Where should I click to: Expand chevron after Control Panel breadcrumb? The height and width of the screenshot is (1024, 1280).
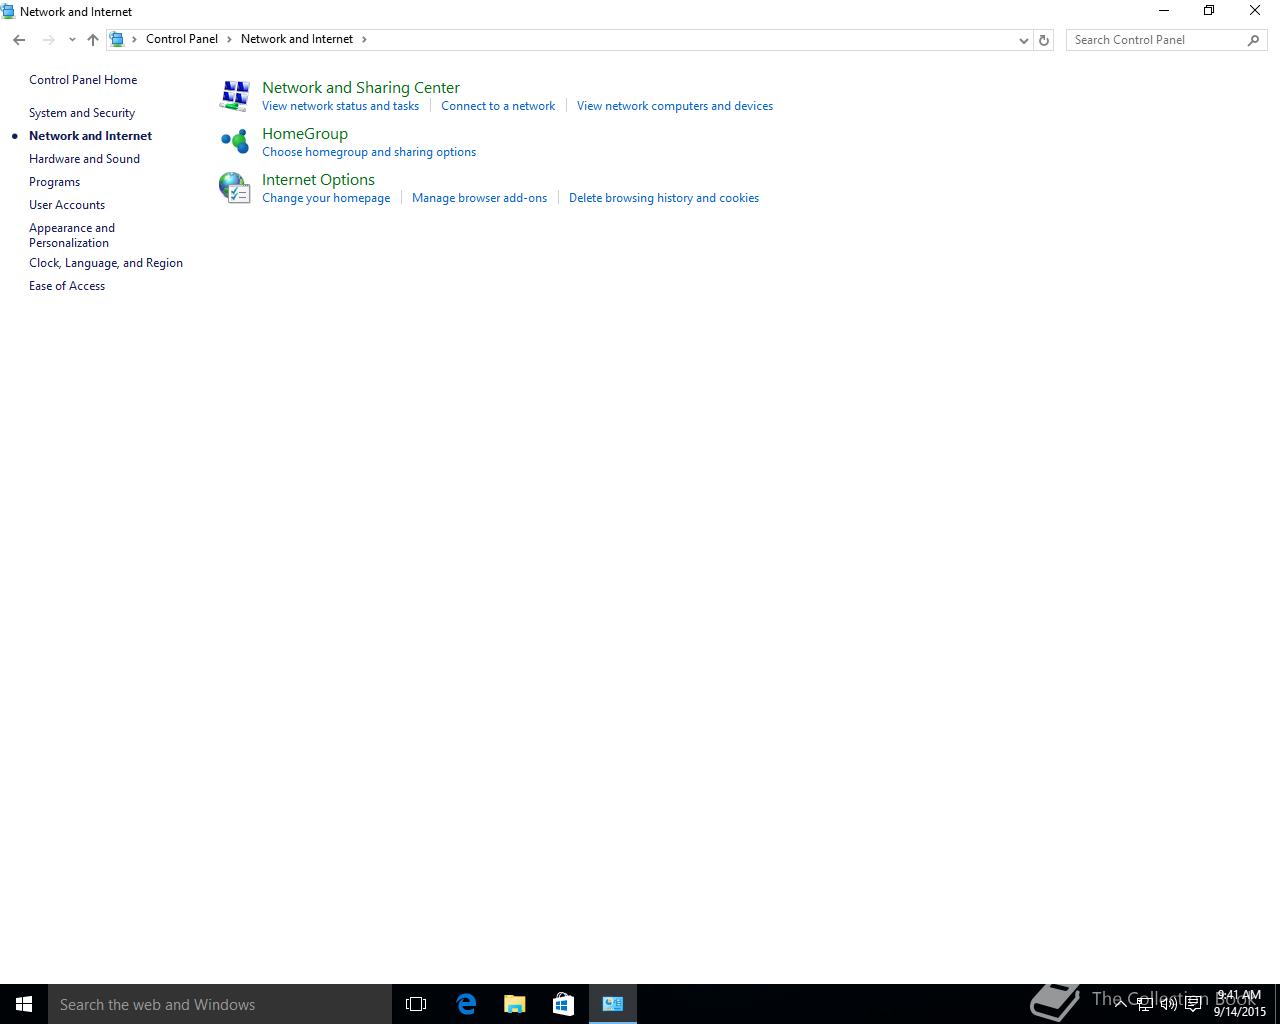tap(229, 39)
